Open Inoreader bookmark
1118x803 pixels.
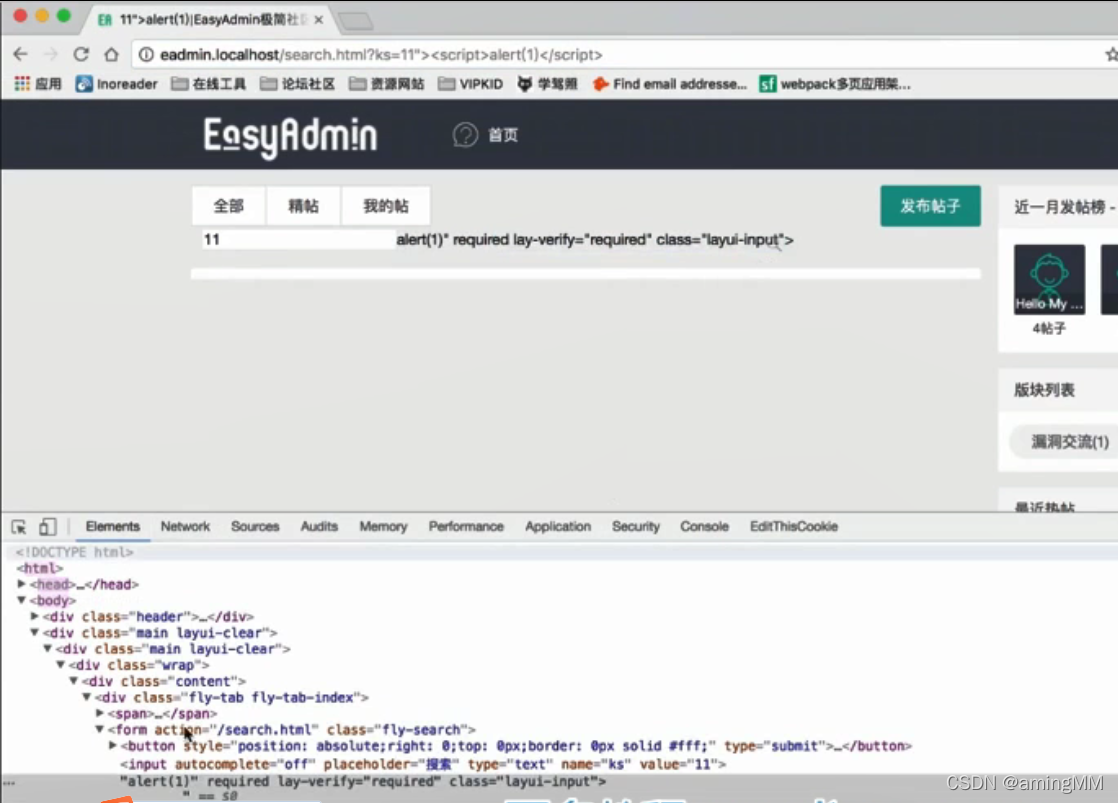coord(116,84)
